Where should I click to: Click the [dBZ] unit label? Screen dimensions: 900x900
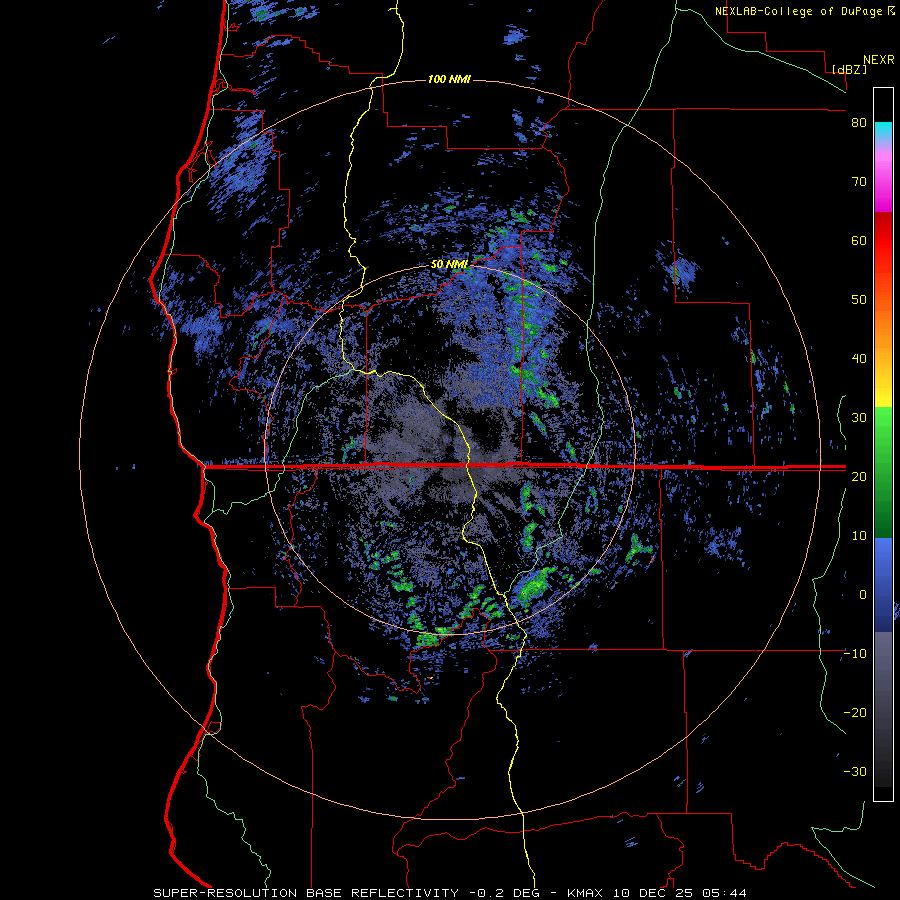click(849, 69)
